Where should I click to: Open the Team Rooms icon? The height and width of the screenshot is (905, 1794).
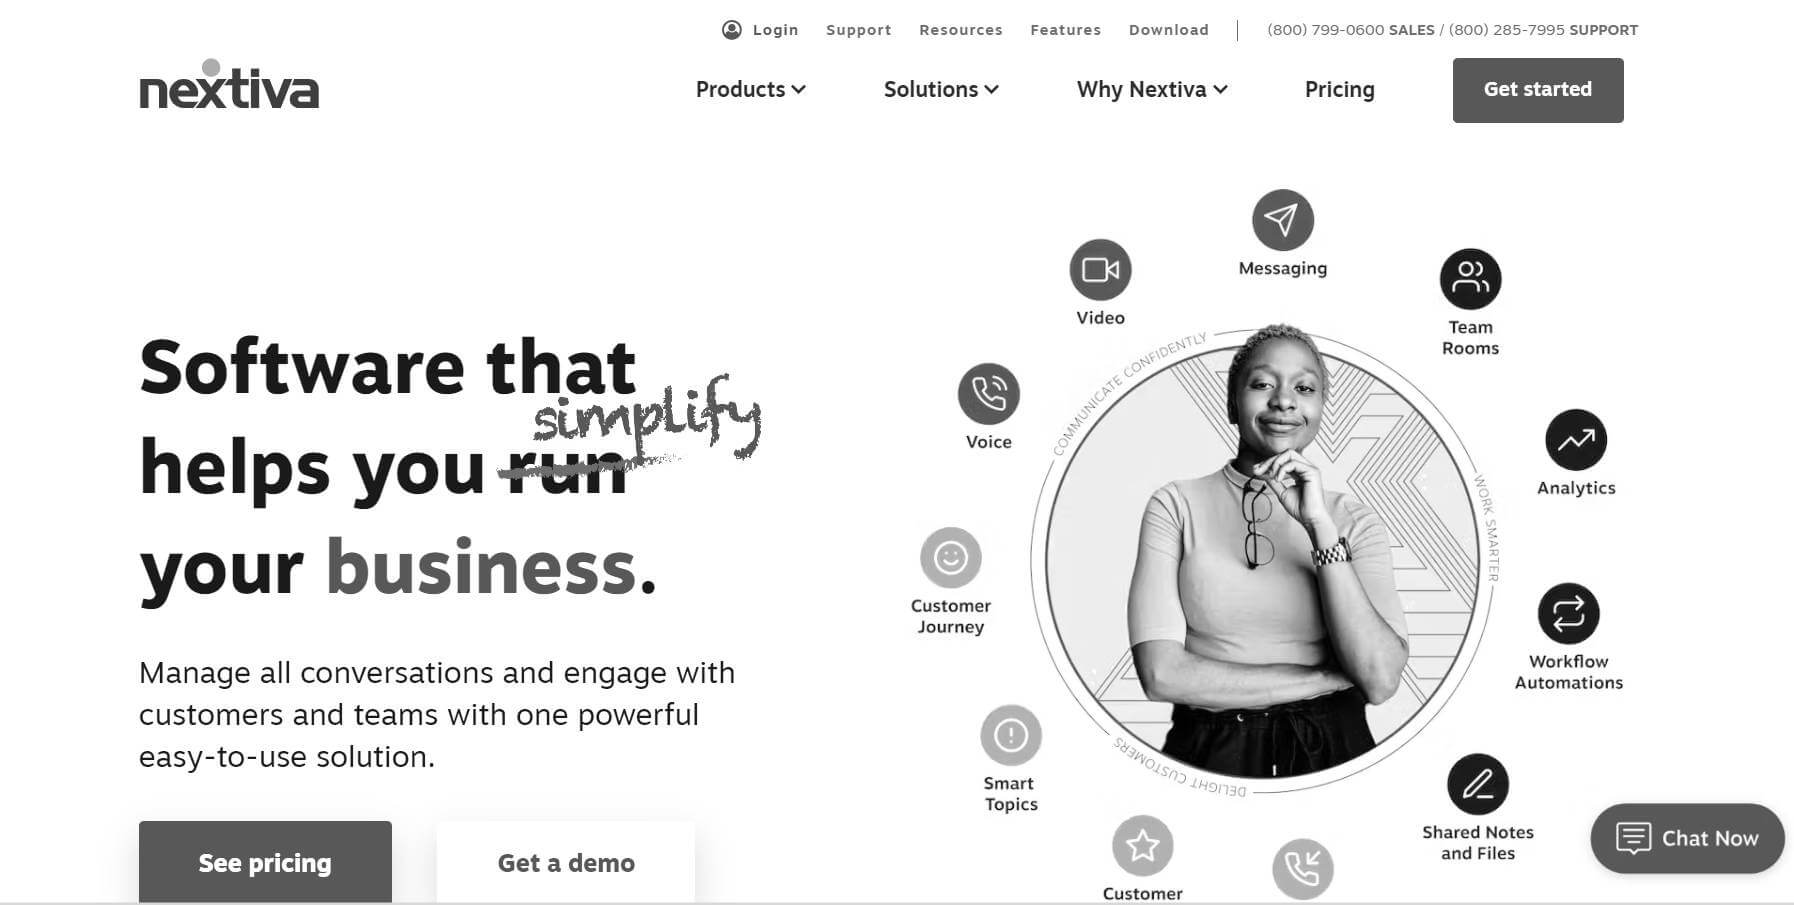coord(1470,279)
